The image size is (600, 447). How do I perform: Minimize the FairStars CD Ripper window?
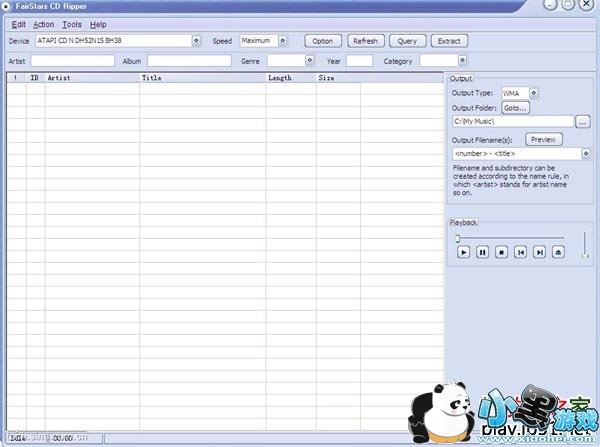click(x=550, y=4)
